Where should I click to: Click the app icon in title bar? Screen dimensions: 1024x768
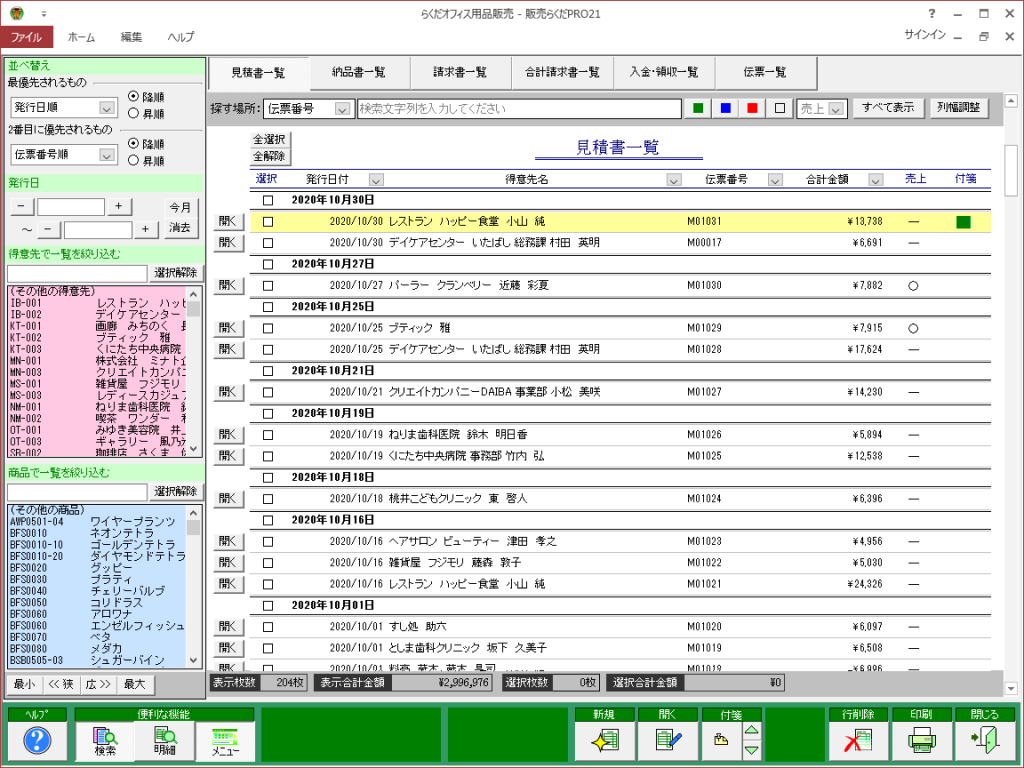(17, 13)
